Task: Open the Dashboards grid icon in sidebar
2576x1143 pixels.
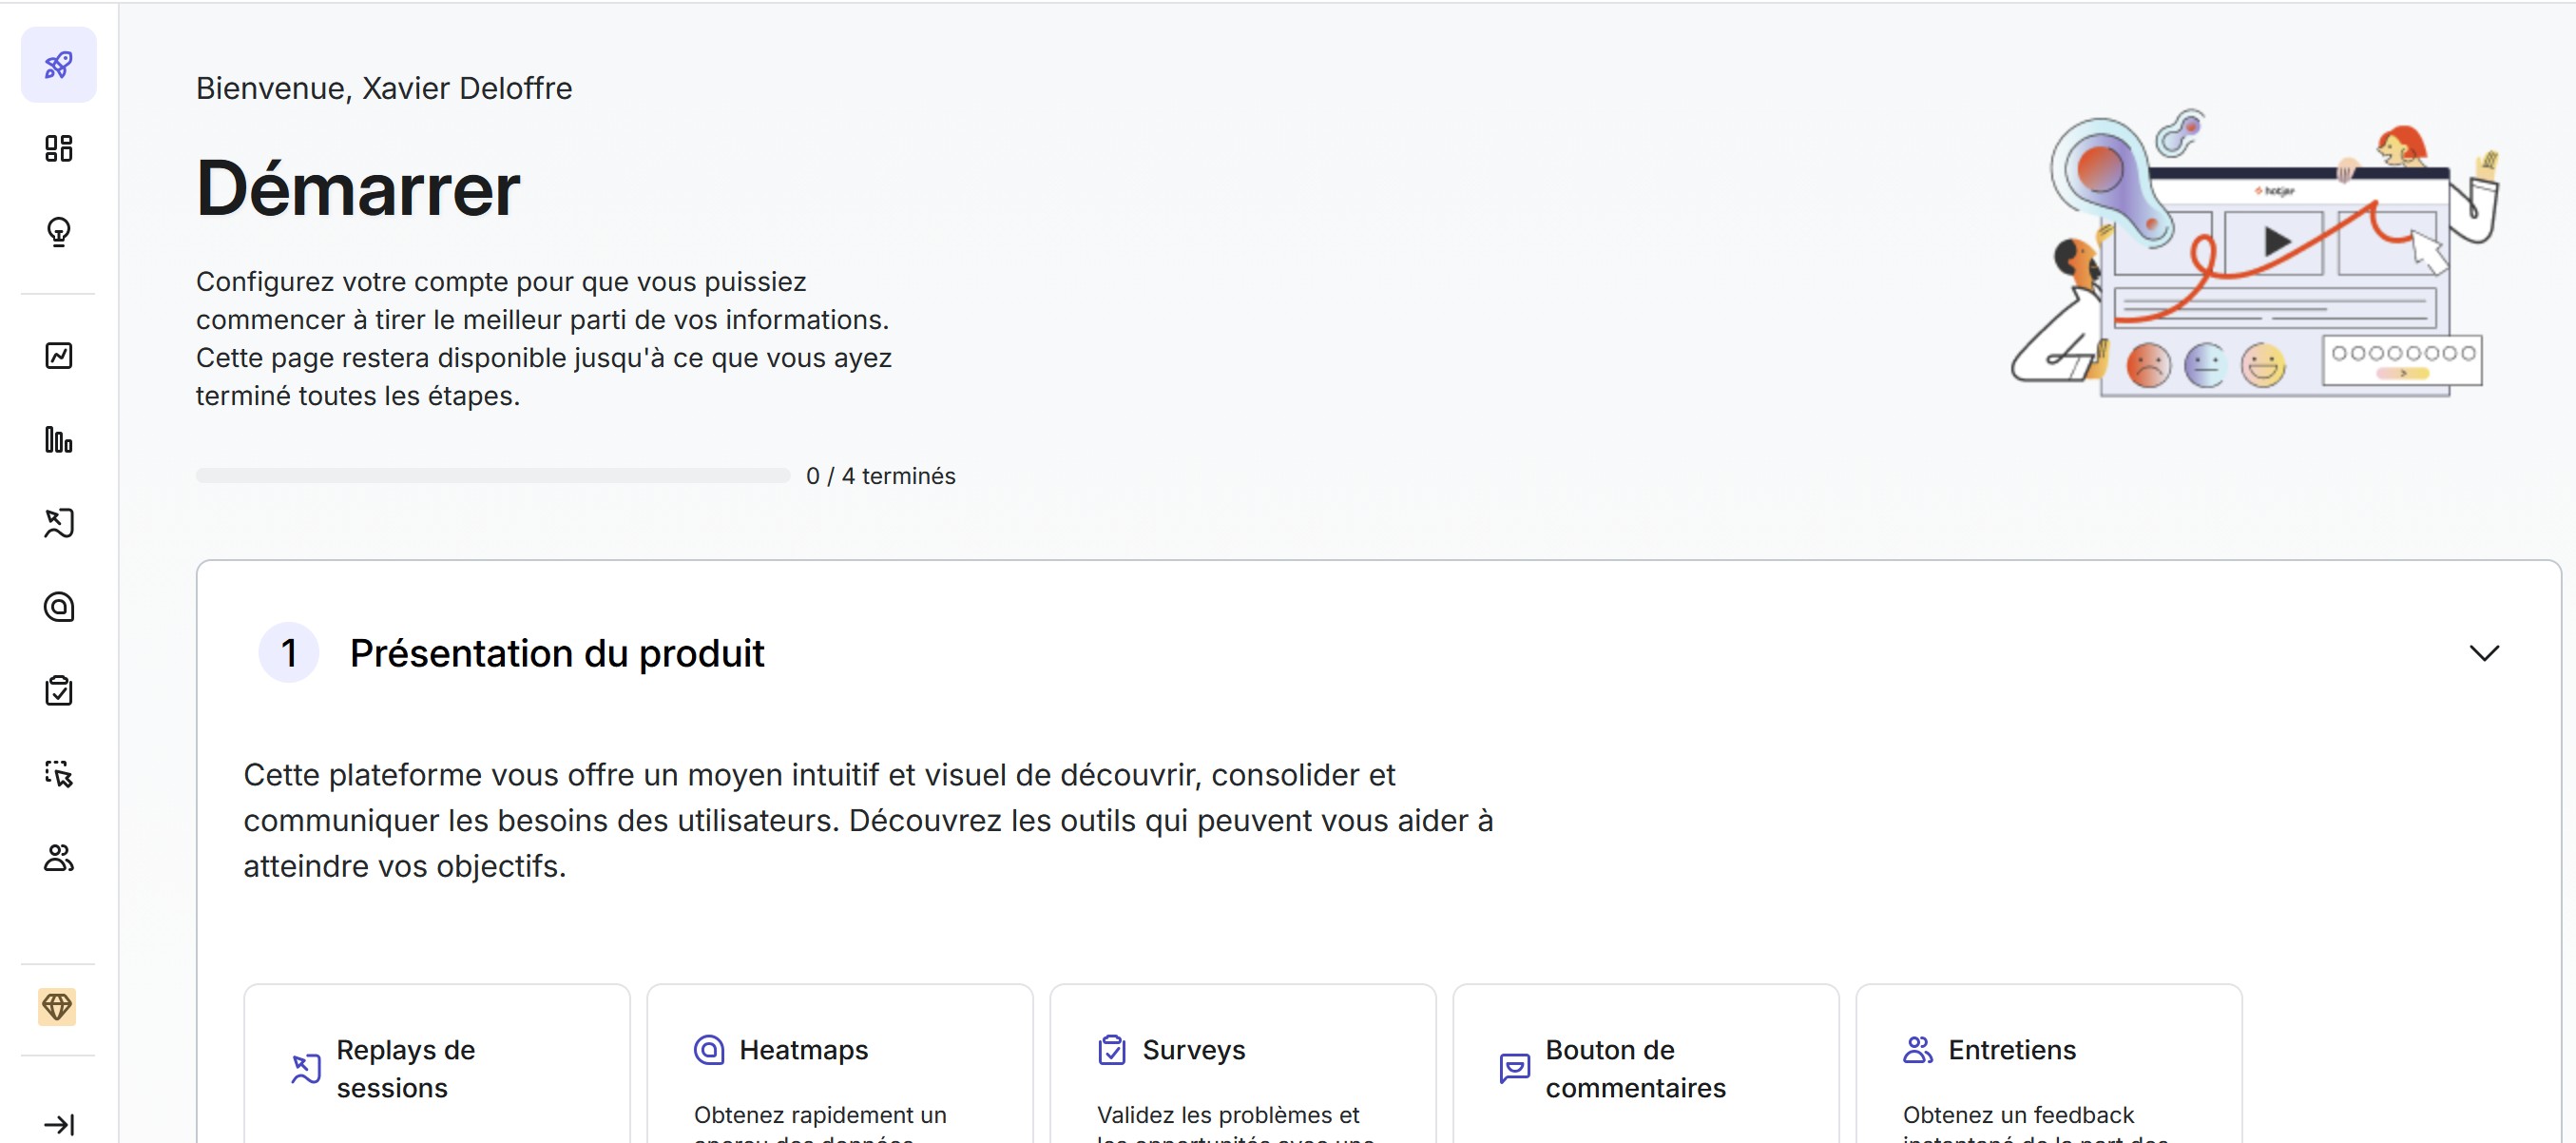Action: click(x=58, y=148)
